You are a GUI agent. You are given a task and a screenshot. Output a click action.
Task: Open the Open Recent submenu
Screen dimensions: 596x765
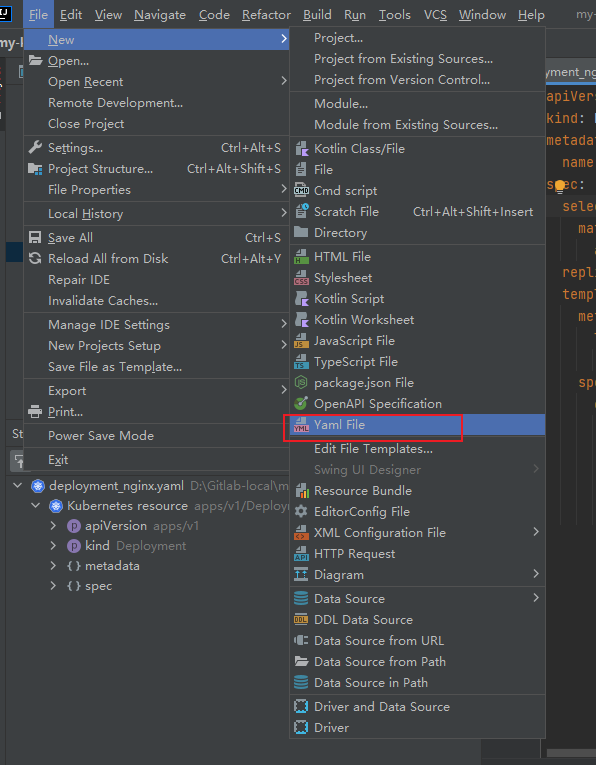pyautogui.click(x=156, y=81)
